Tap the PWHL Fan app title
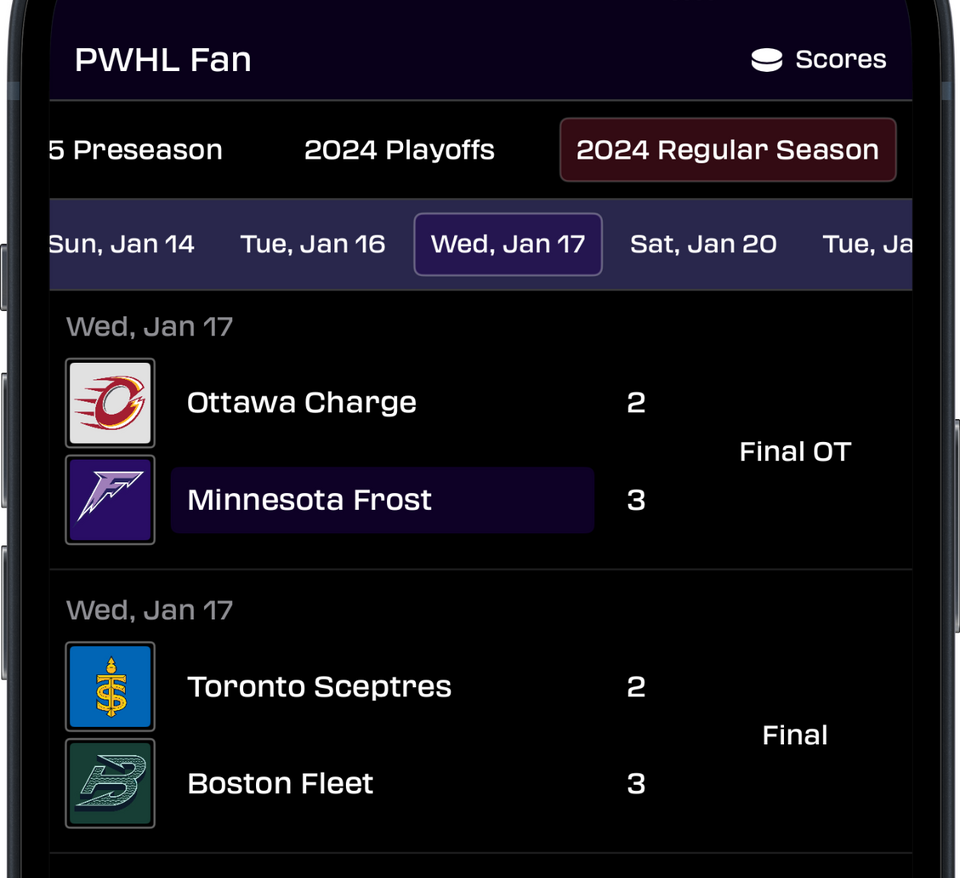Screen dimensions: 960x878 [x=163, y=60]
